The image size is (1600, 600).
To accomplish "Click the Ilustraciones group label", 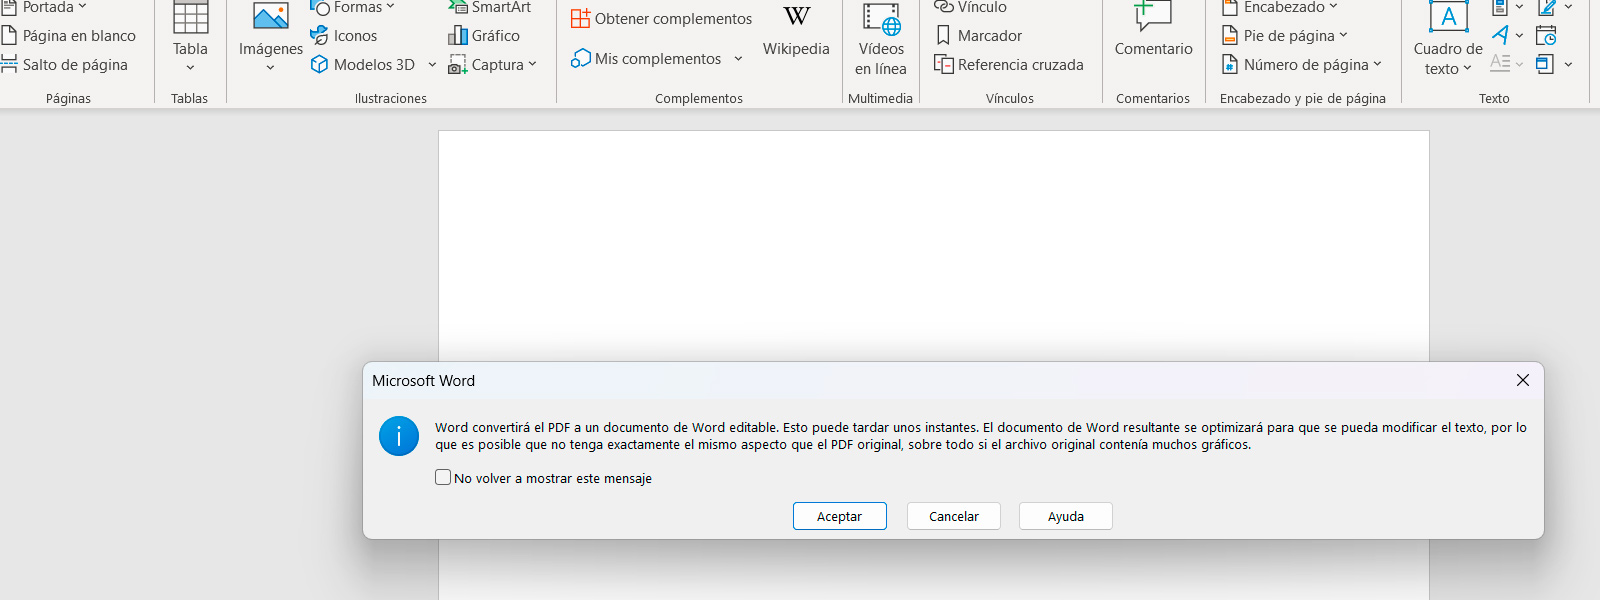I will [x=391, y=98].
